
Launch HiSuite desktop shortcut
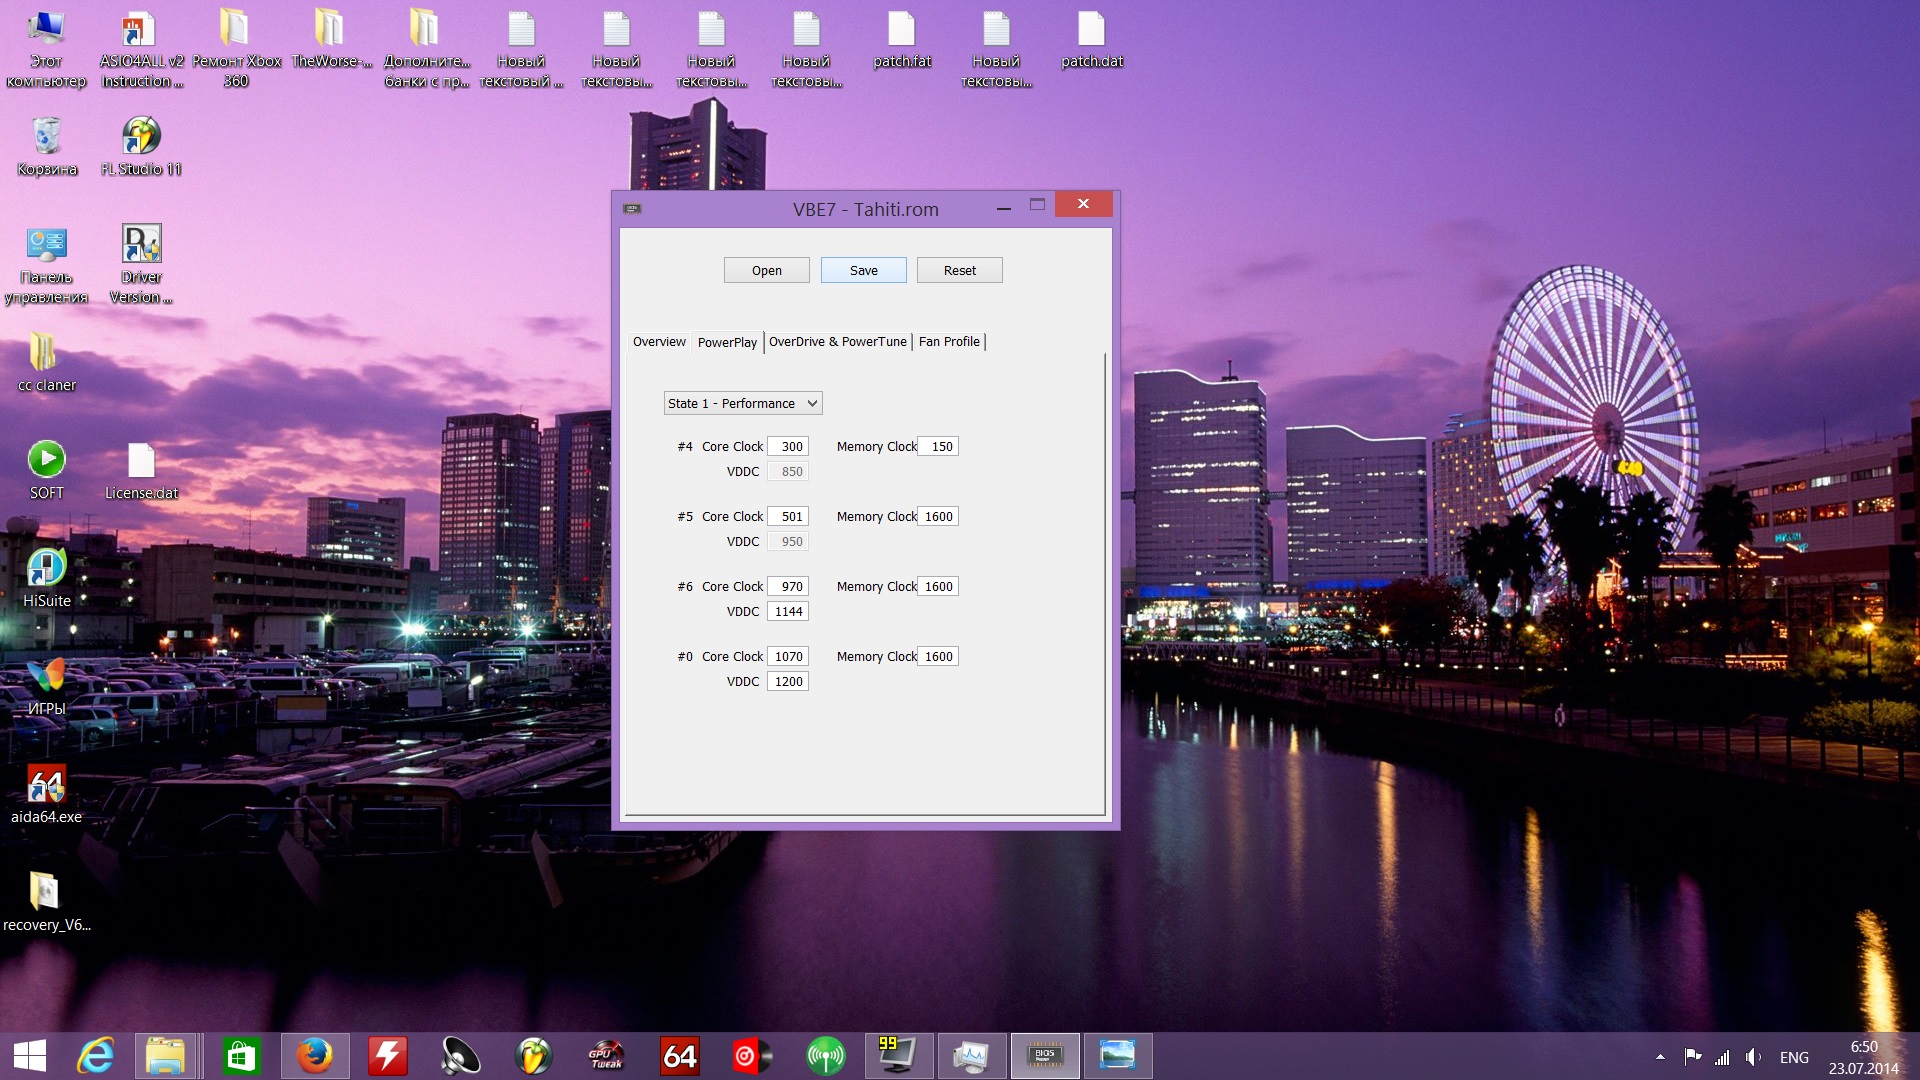click(x=46, y=569)
